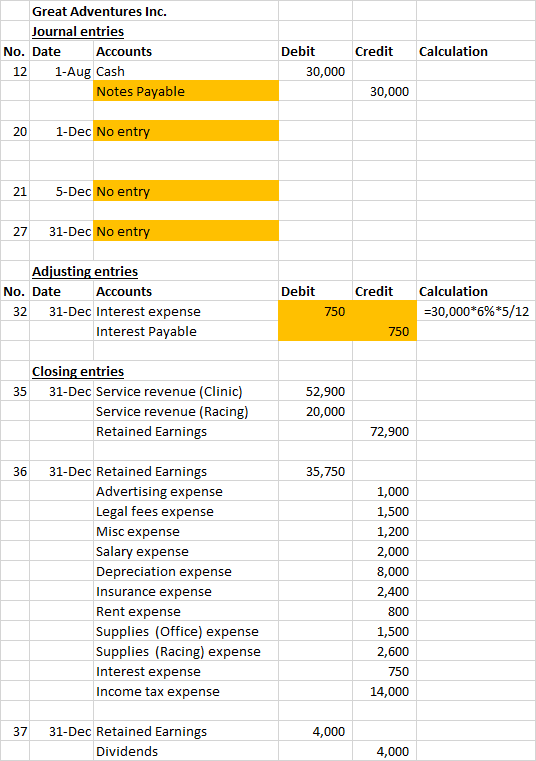
Task: Click the Income tax expense 14,000 credit
Action: (385, 691)
